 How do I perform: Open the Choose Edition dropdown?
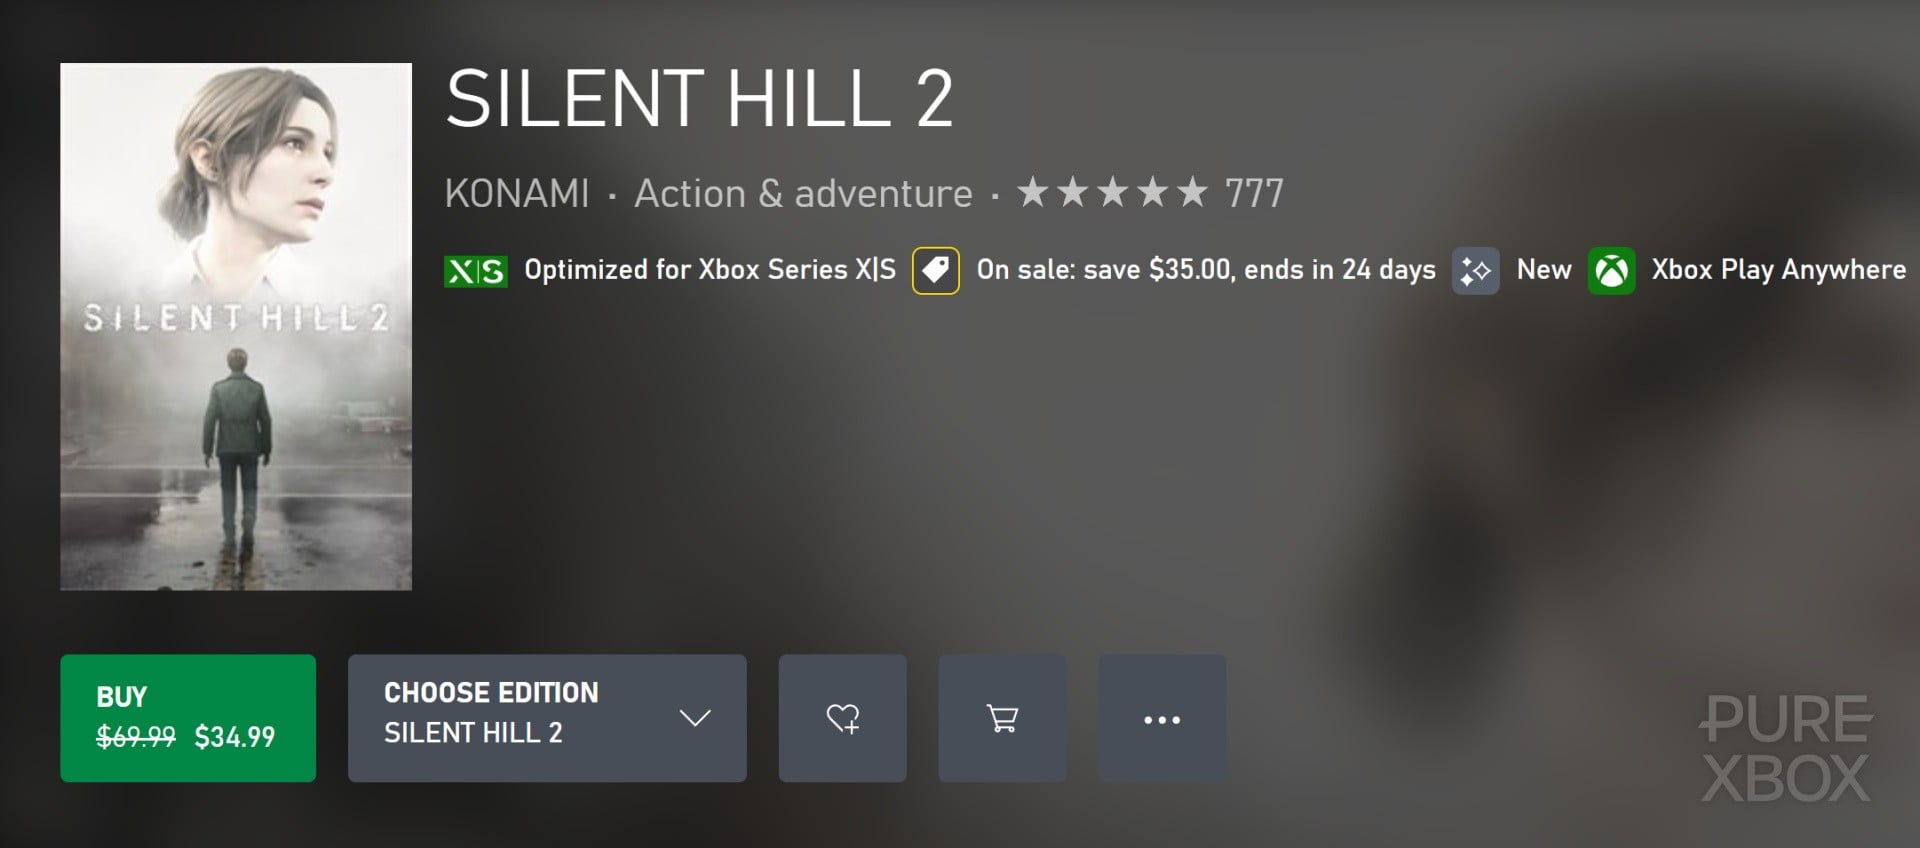pyautogui.click(x=520, y=718)
